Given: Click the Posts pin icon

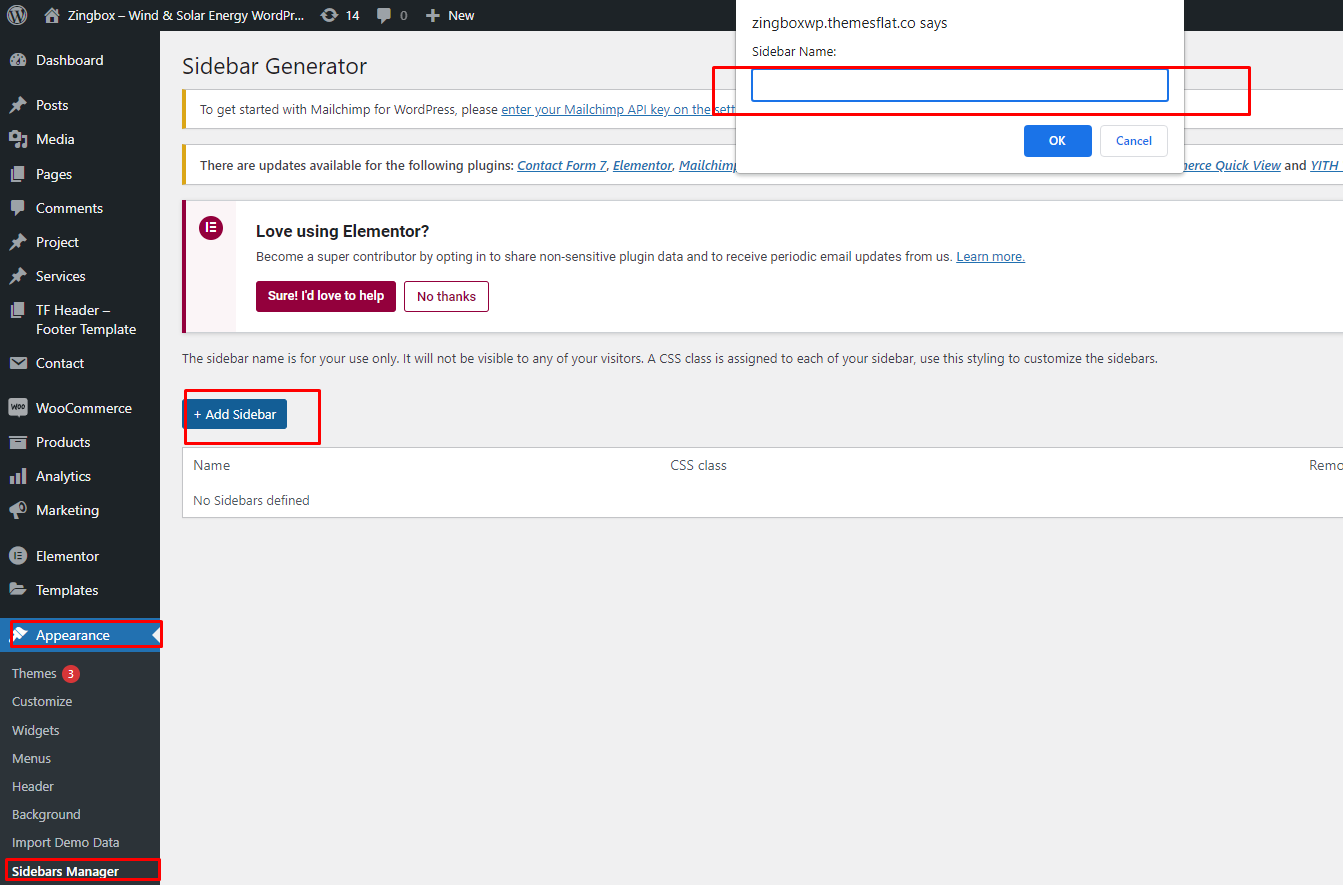Looking at the screenshot, I should pyautogui.click(x=18, y=105).
